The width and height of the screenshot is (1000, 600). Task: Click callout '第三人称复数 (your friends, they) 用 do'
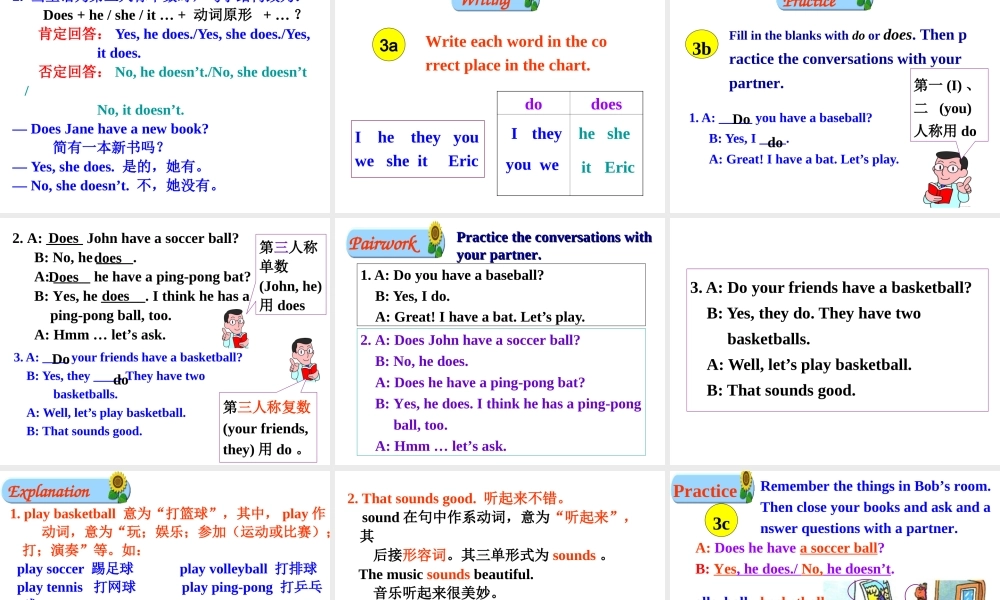coord(268,428)
